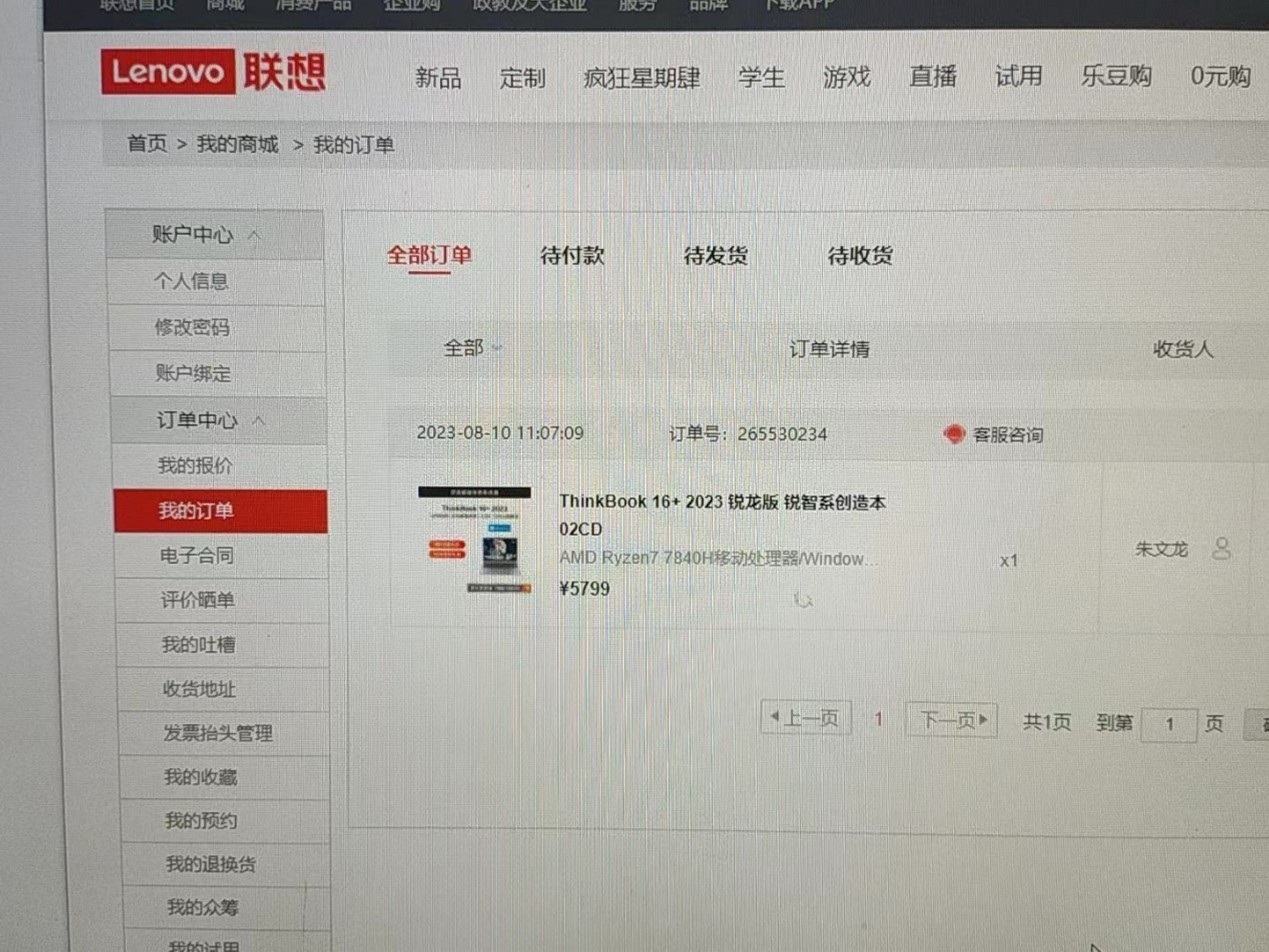Go to 我的商城 via the breadcrumb
The height and width of the screenshot is (952, 1269).
point(237,144)
